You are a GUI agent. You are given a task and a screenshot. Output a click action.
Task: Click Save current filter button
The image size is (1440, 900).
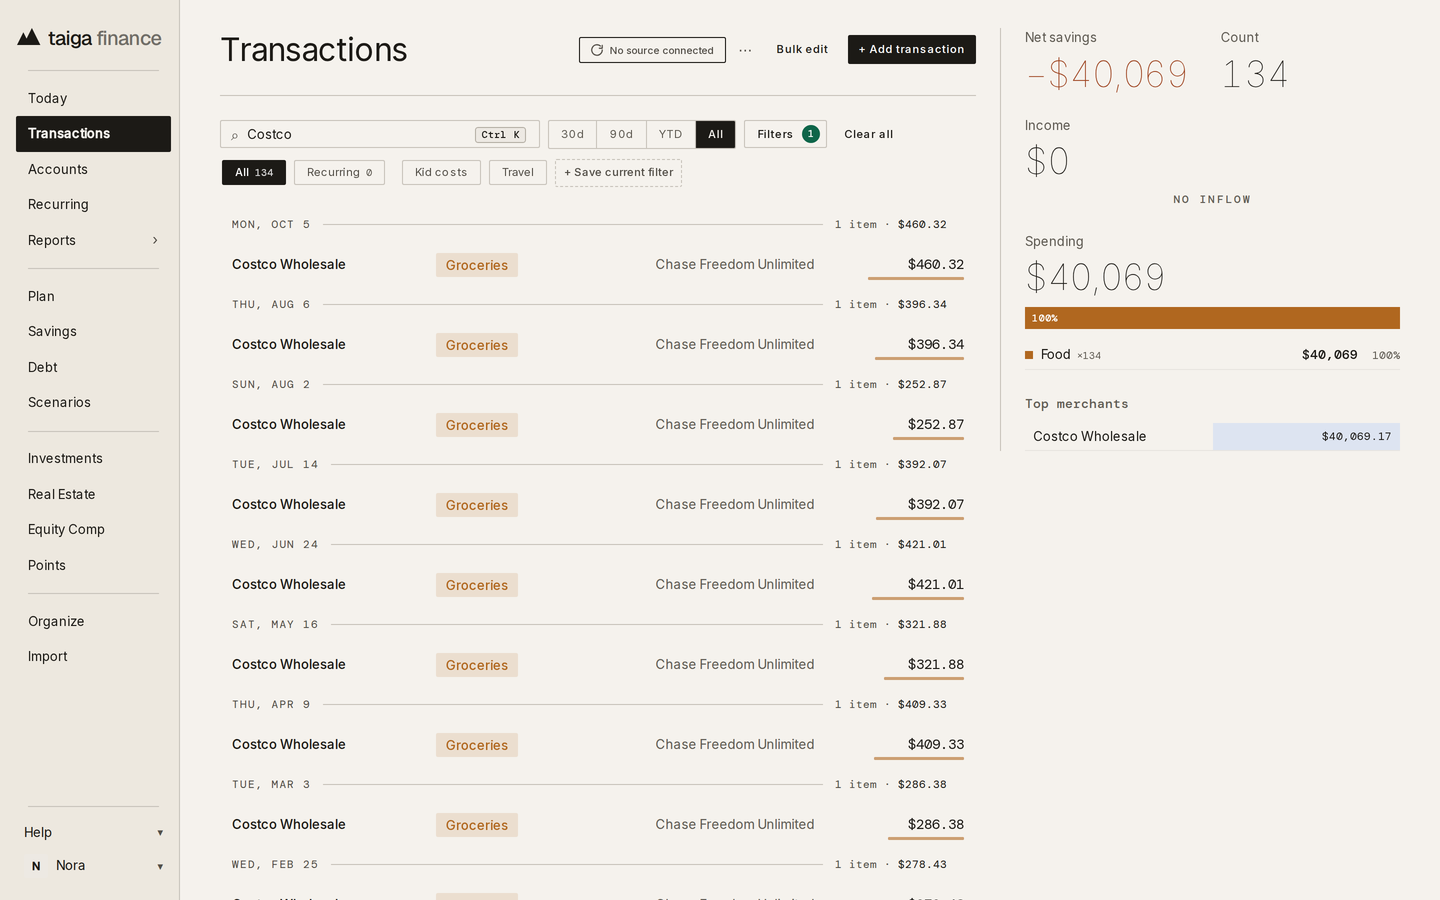pos(618,172)
